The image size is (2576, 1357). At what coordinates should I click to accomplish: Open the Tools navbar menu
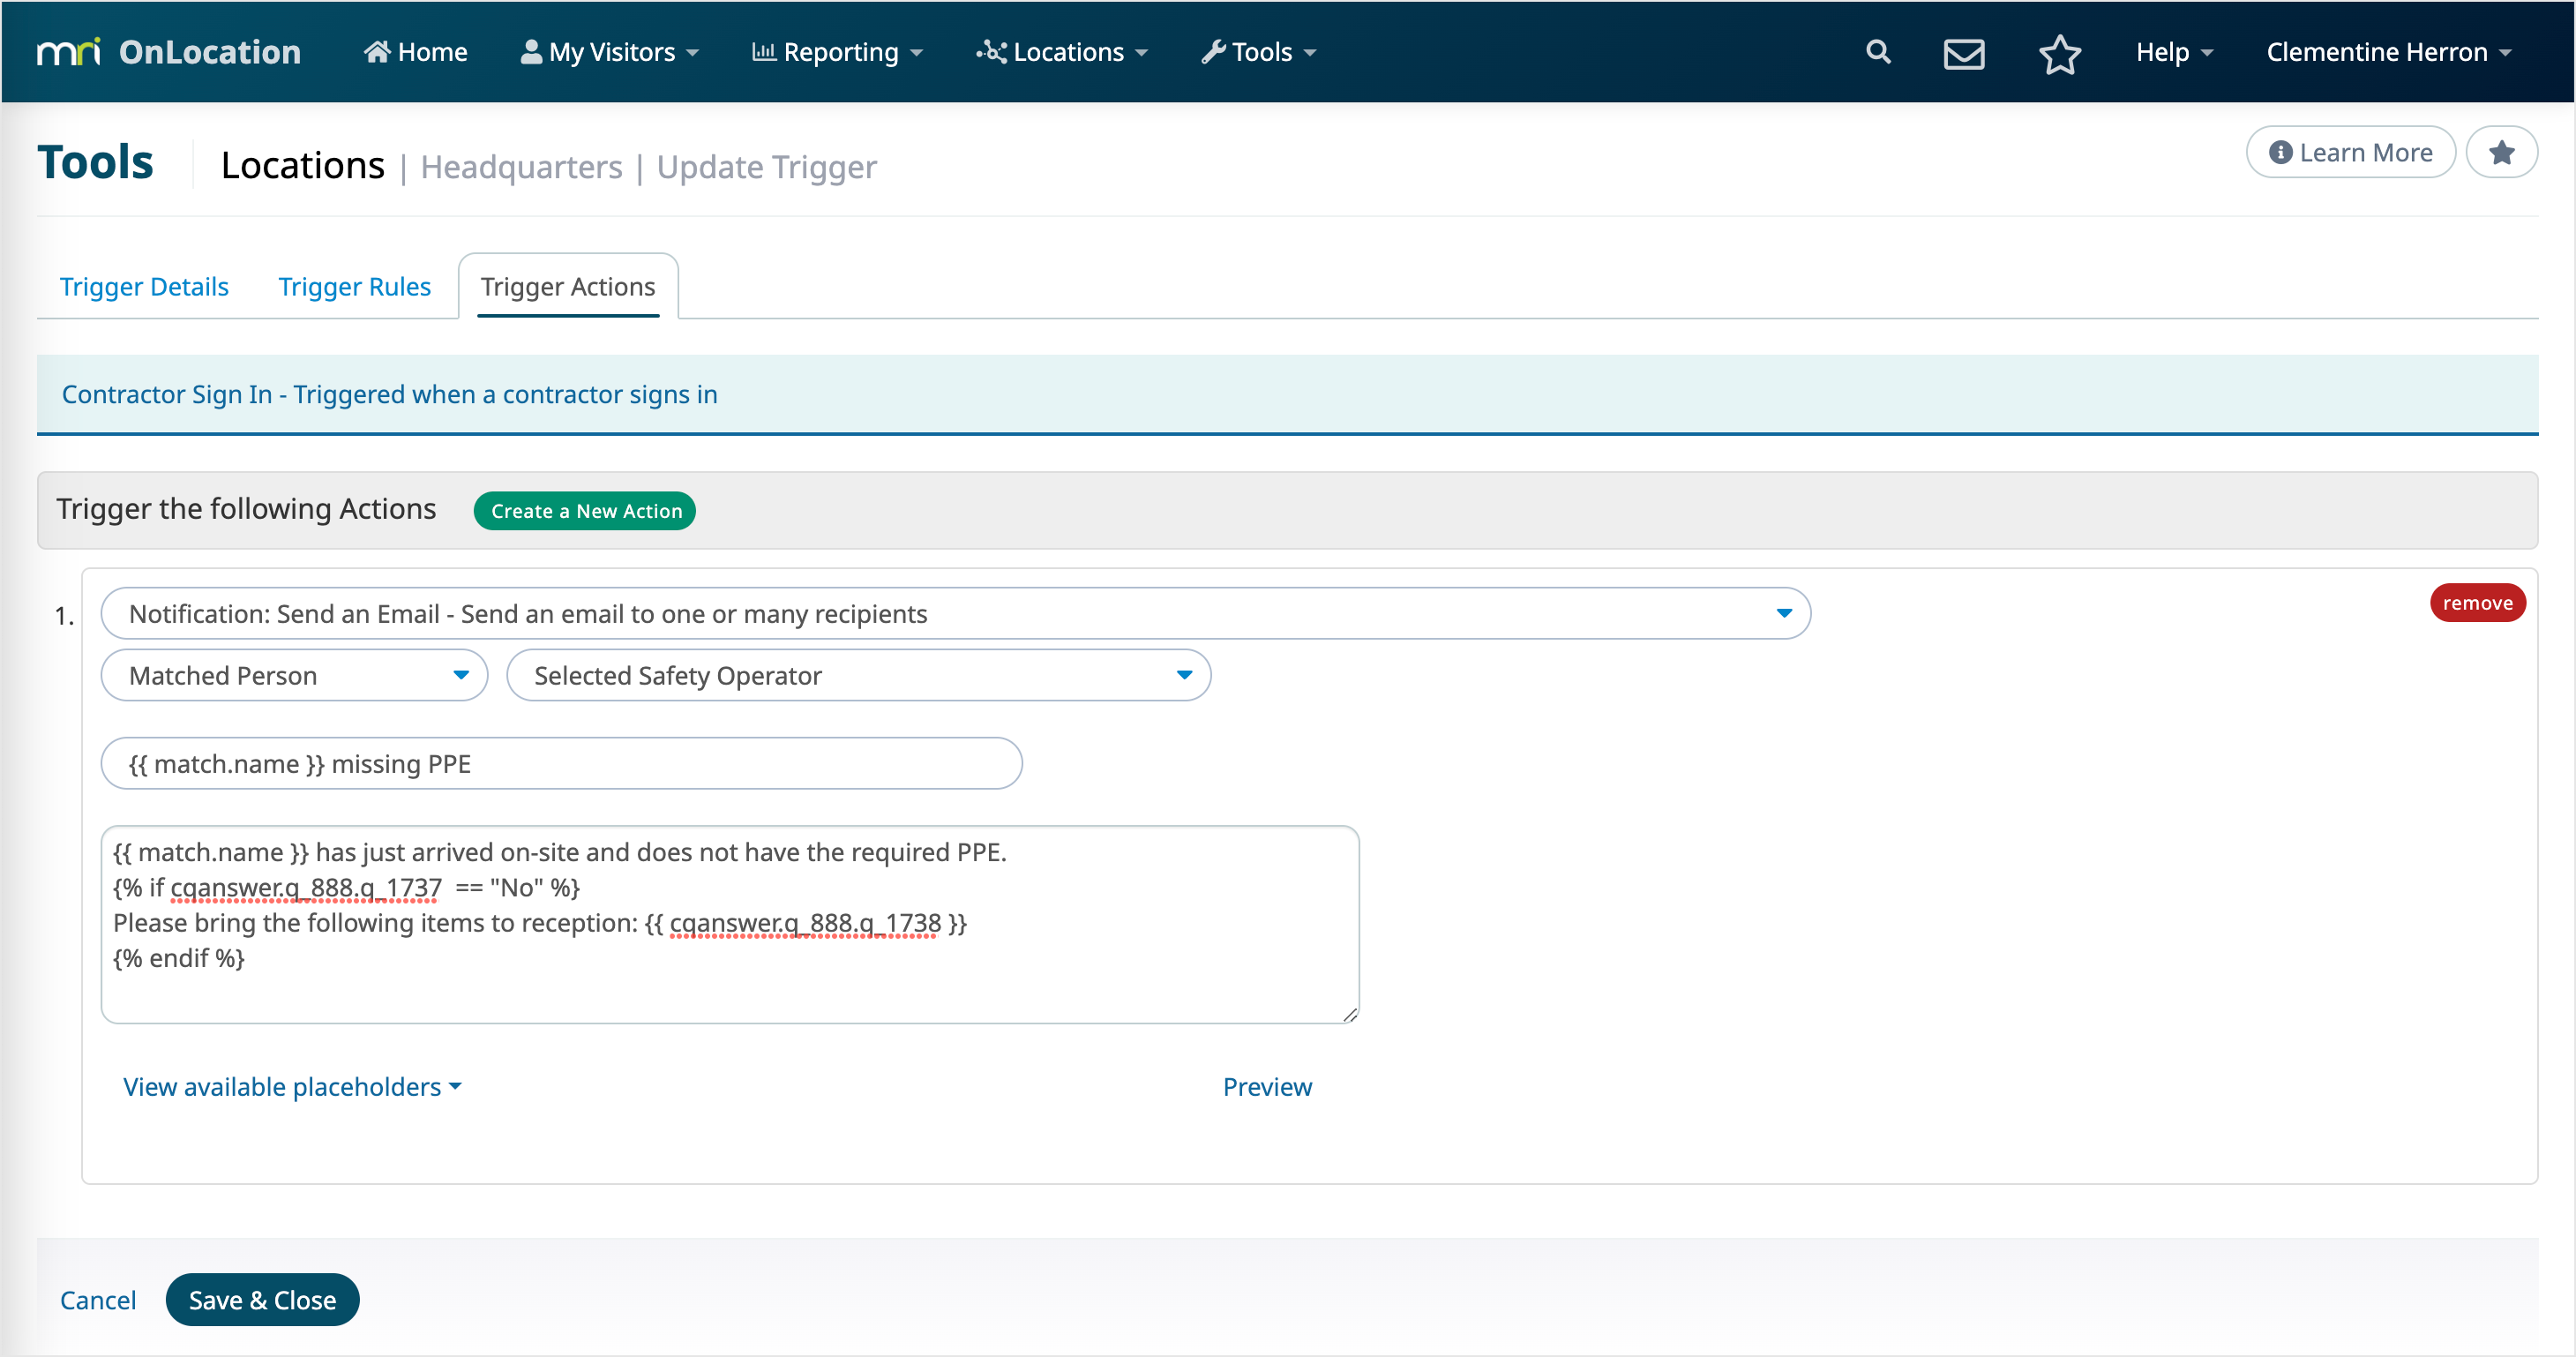coord(1259,52)
